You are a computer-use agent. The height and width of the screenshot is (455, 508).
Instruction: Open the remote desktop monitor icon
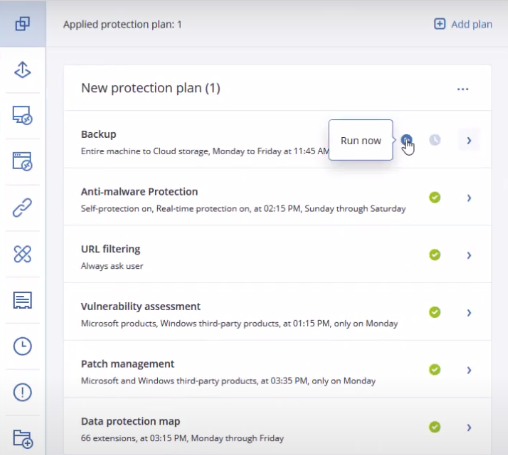tap(22, 115)
